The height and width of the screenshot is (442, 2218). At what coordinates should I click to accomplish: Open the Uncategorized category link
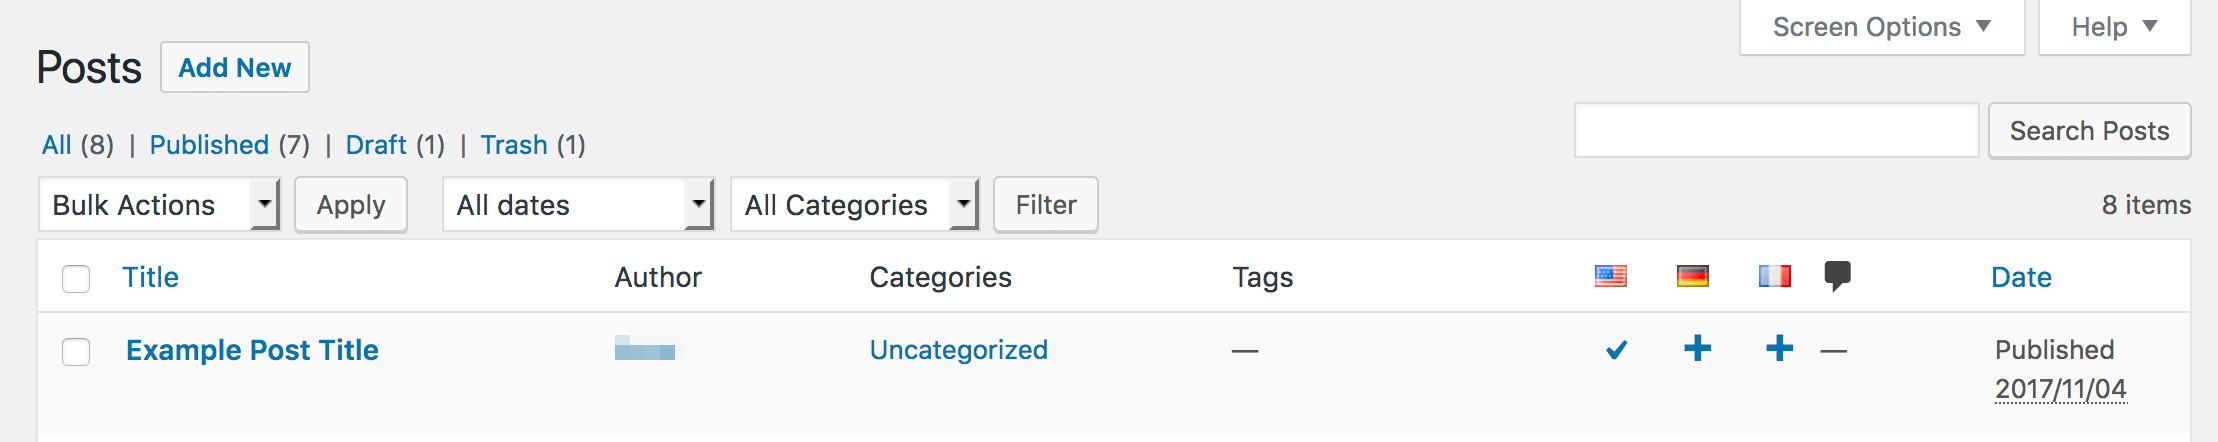pyautogui.click(x=958, y=350)
